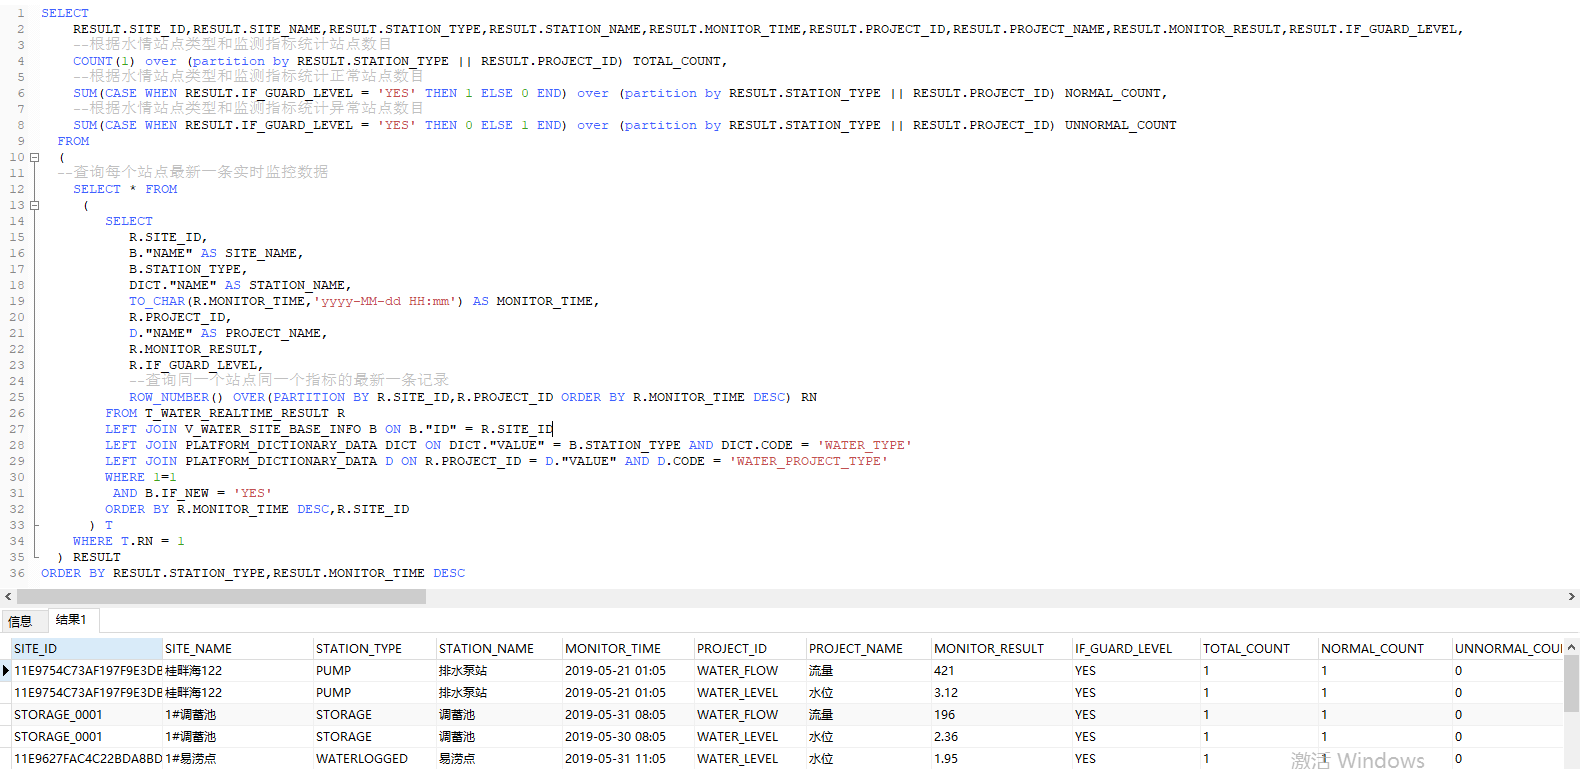
Task: Click the PROJECT_ID column header
Action: [x=750, y=648]
